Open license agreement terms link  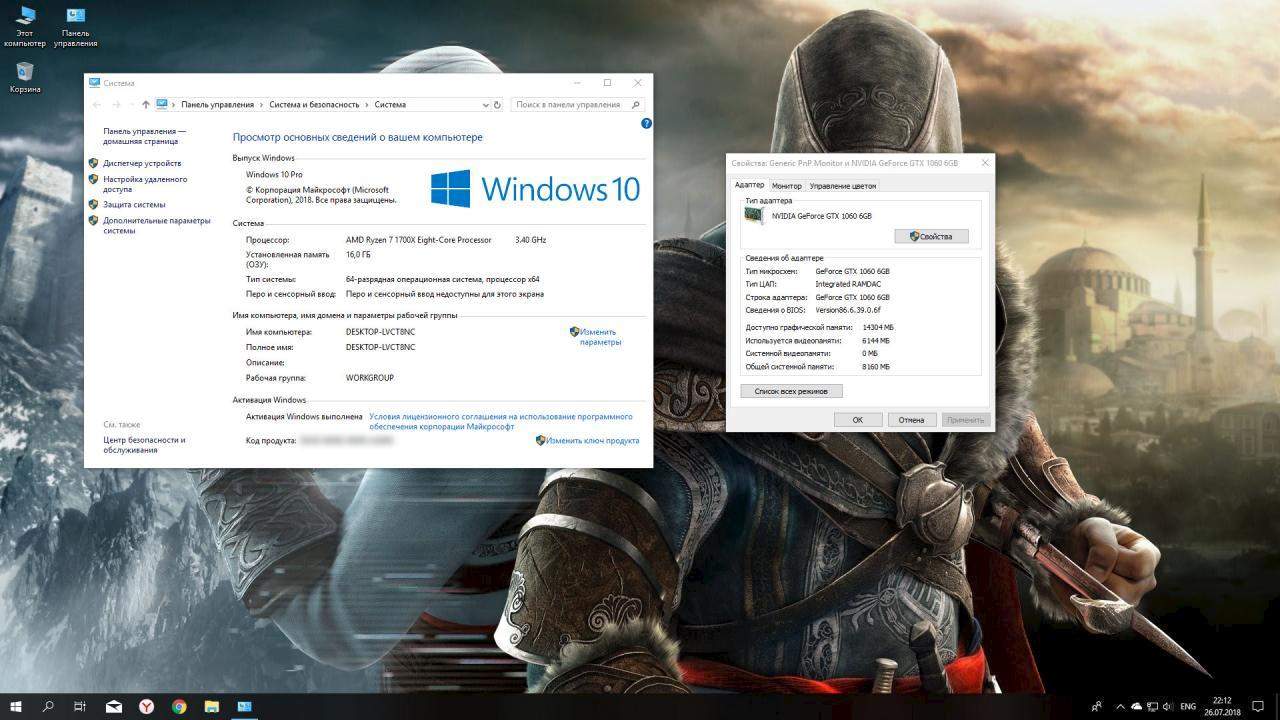501,421
